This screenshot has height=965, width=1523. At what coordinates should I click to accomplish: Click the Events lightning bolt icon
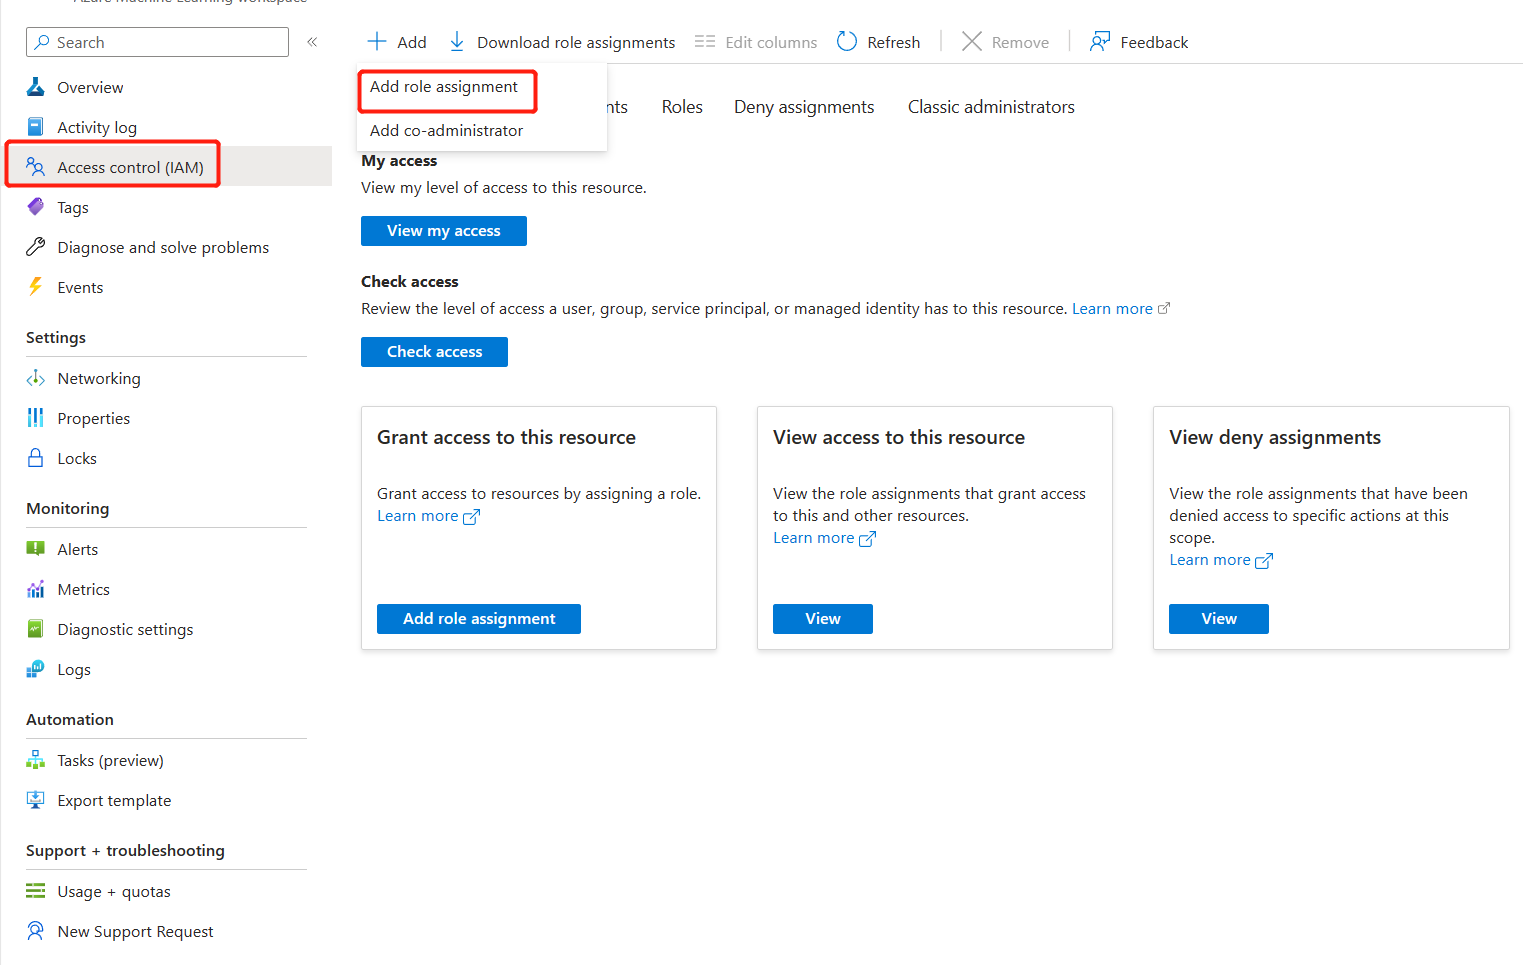[36, 287]
